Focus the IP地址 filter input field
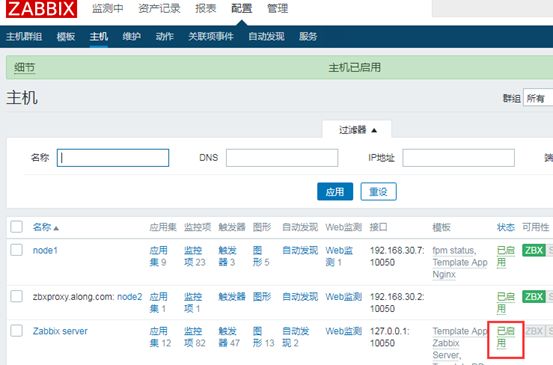This screenshot has width=553, height=365. pyautogui.click(x=458, y=158)
